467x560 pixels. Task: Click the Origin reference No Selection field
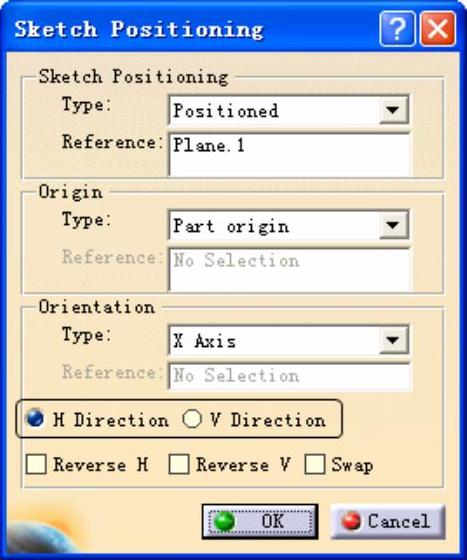point(290,270)
